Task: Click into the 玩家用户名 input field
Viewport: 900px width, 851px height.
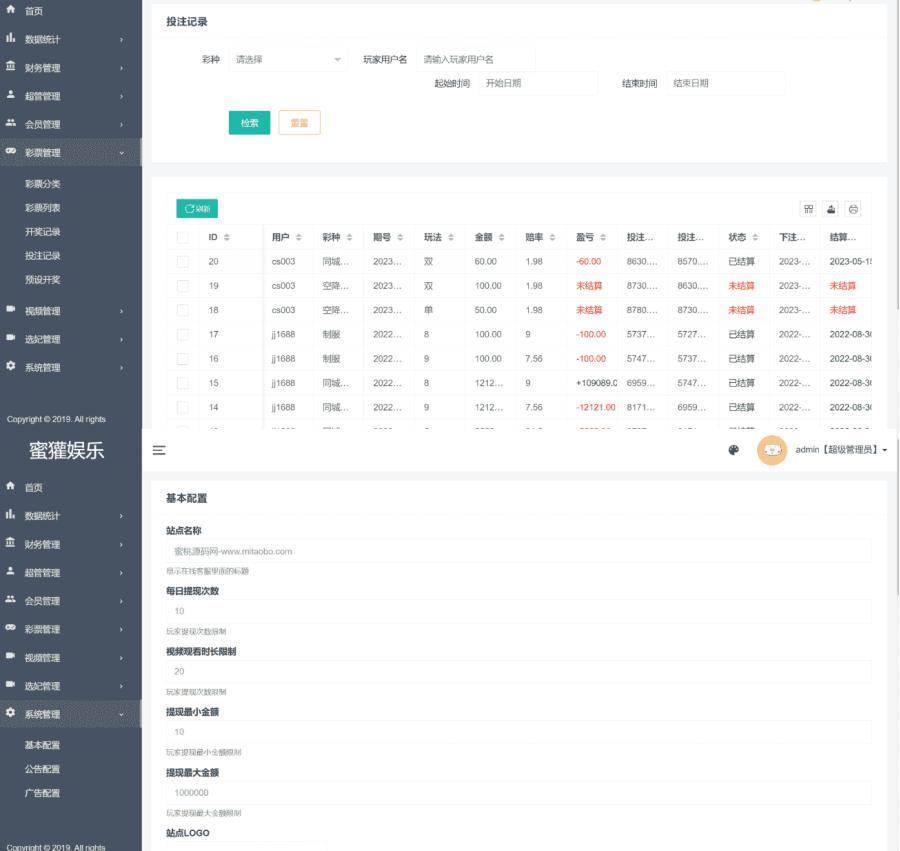Action: 476,60
